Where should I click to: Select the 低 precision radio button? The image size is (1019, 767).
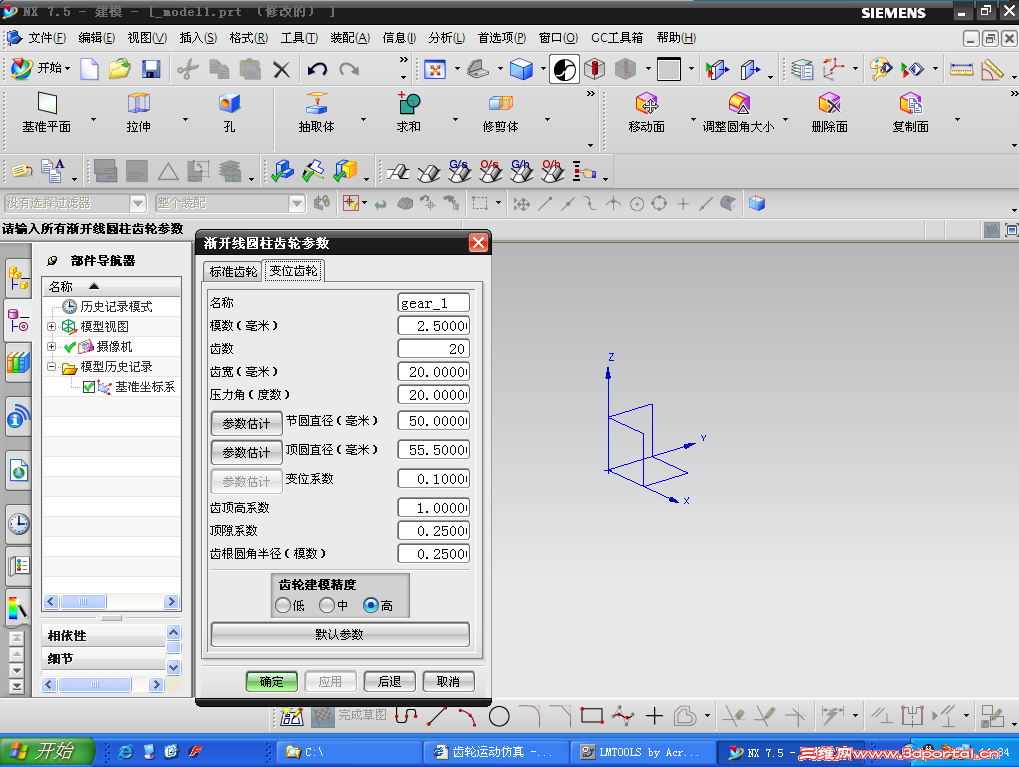coord(283,605)
